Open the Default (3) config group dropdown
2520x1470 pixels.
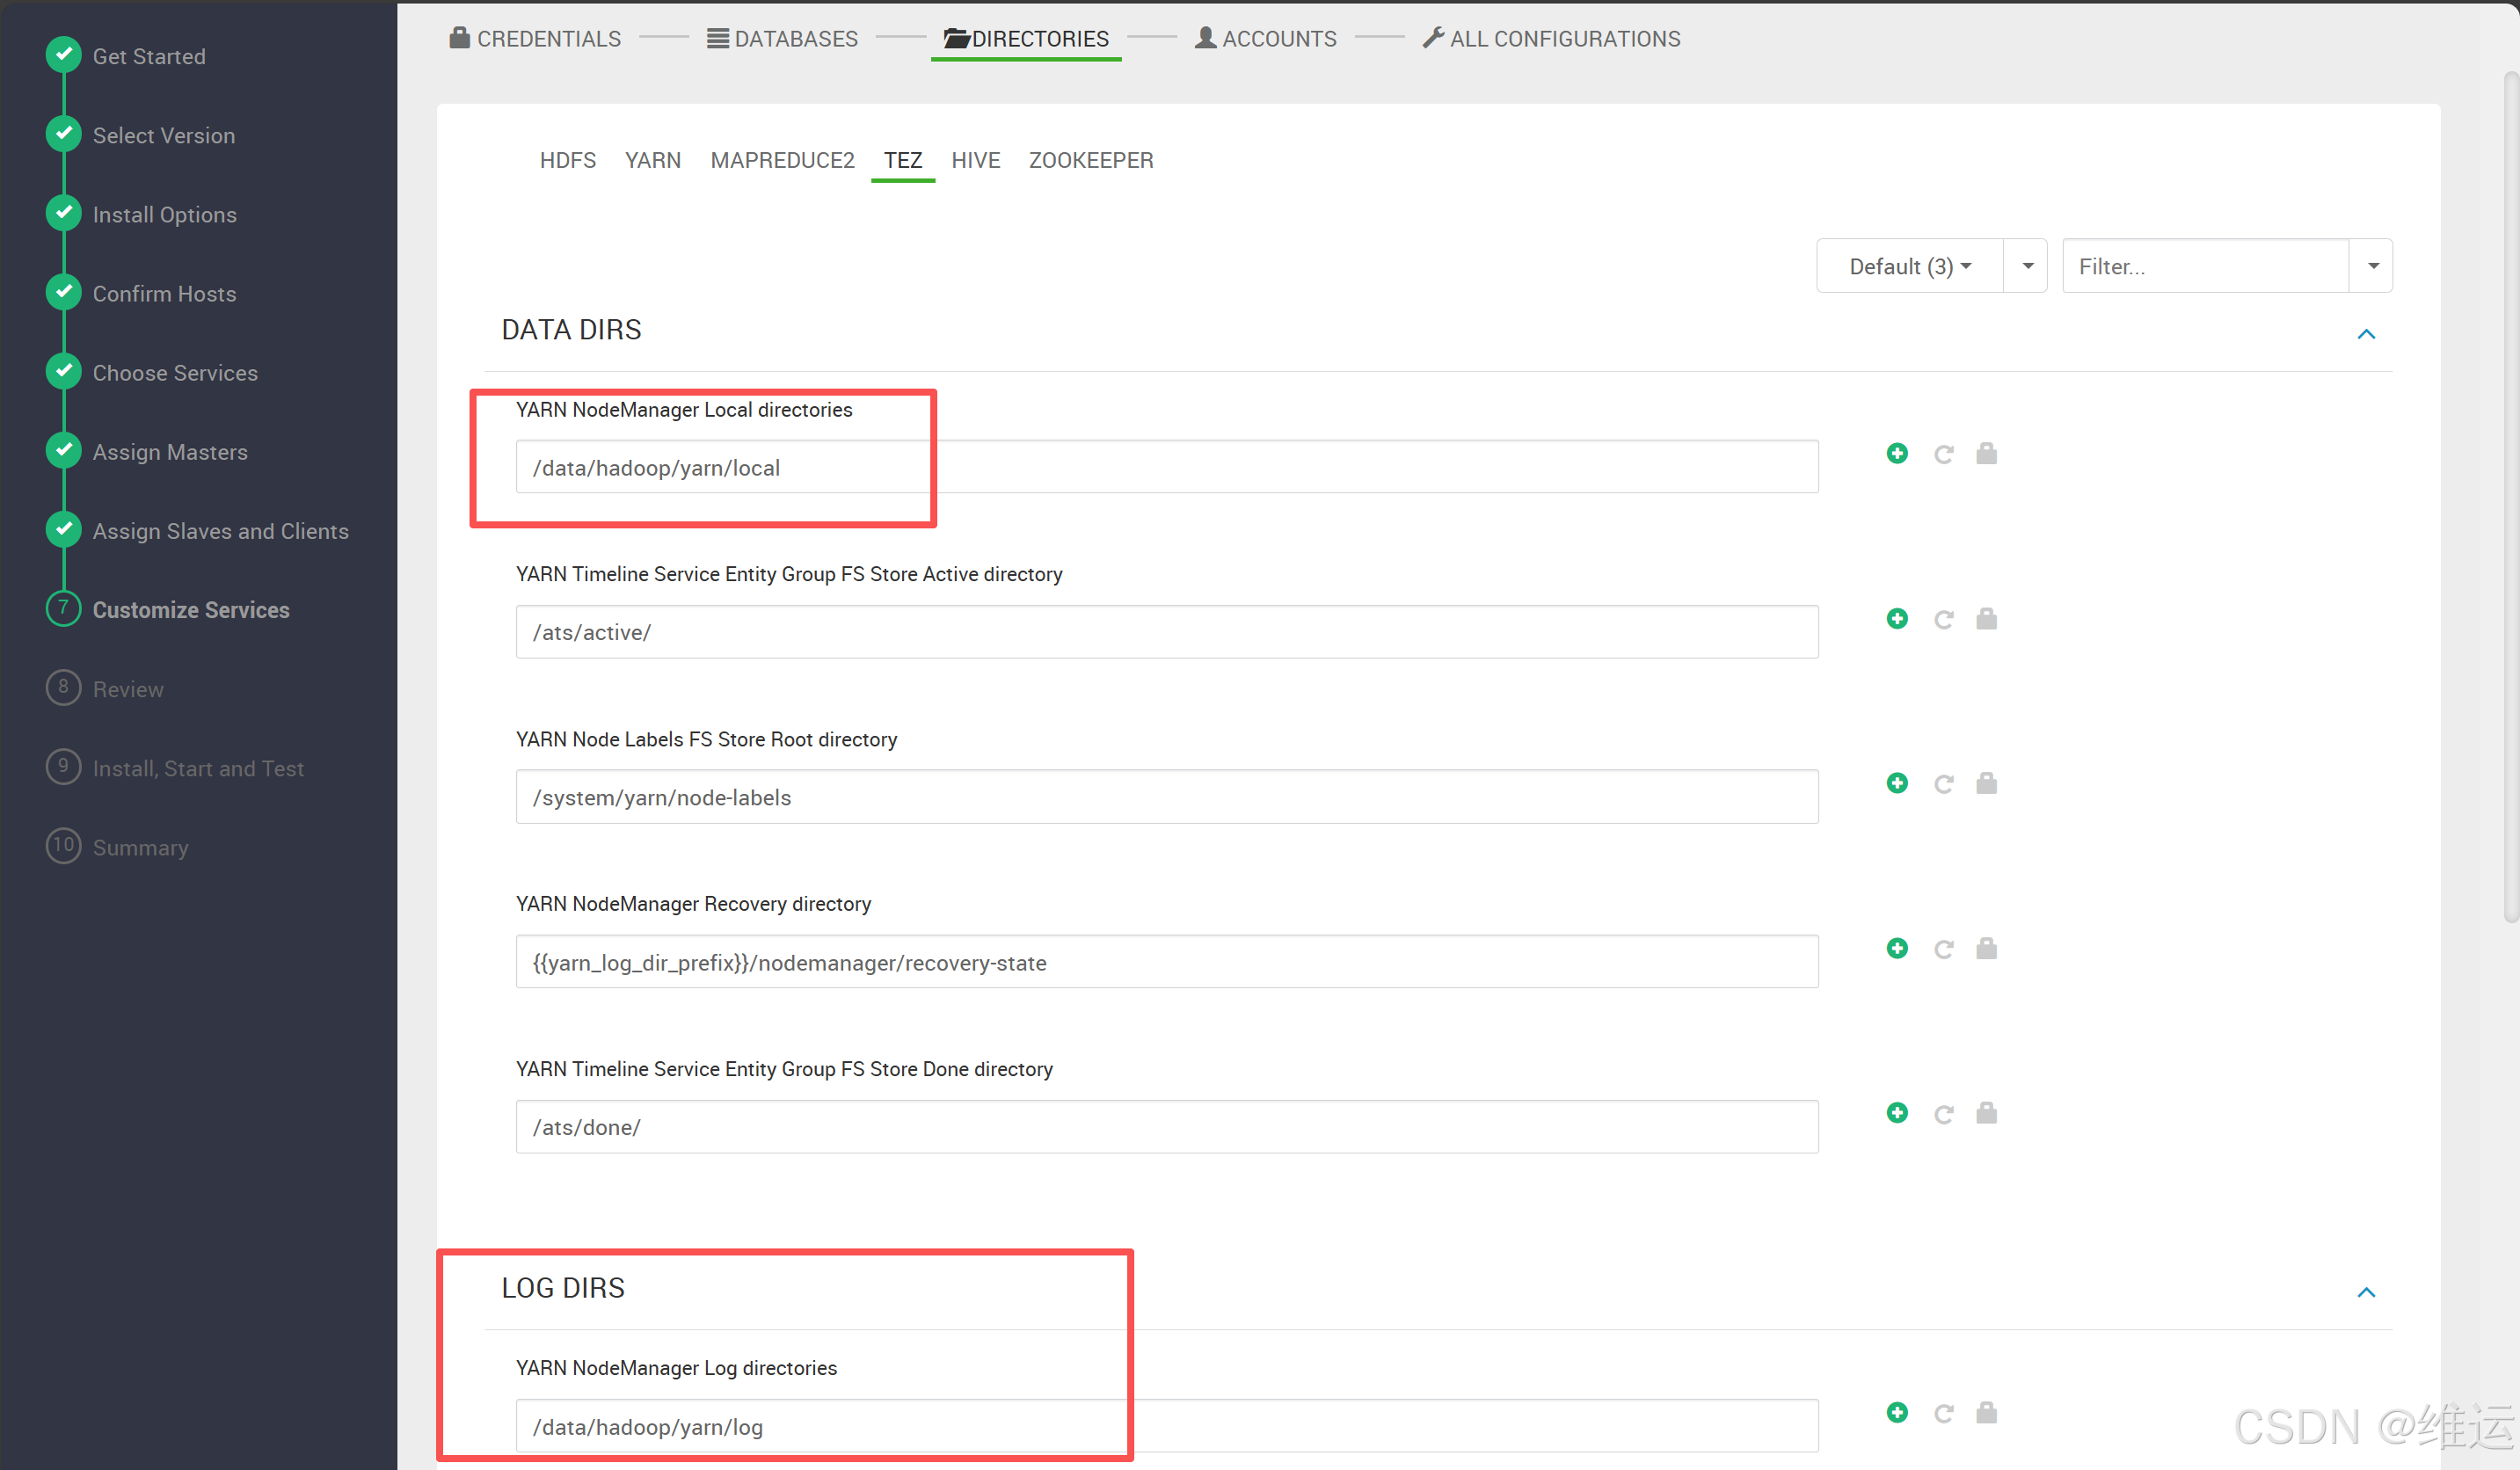1908,266
